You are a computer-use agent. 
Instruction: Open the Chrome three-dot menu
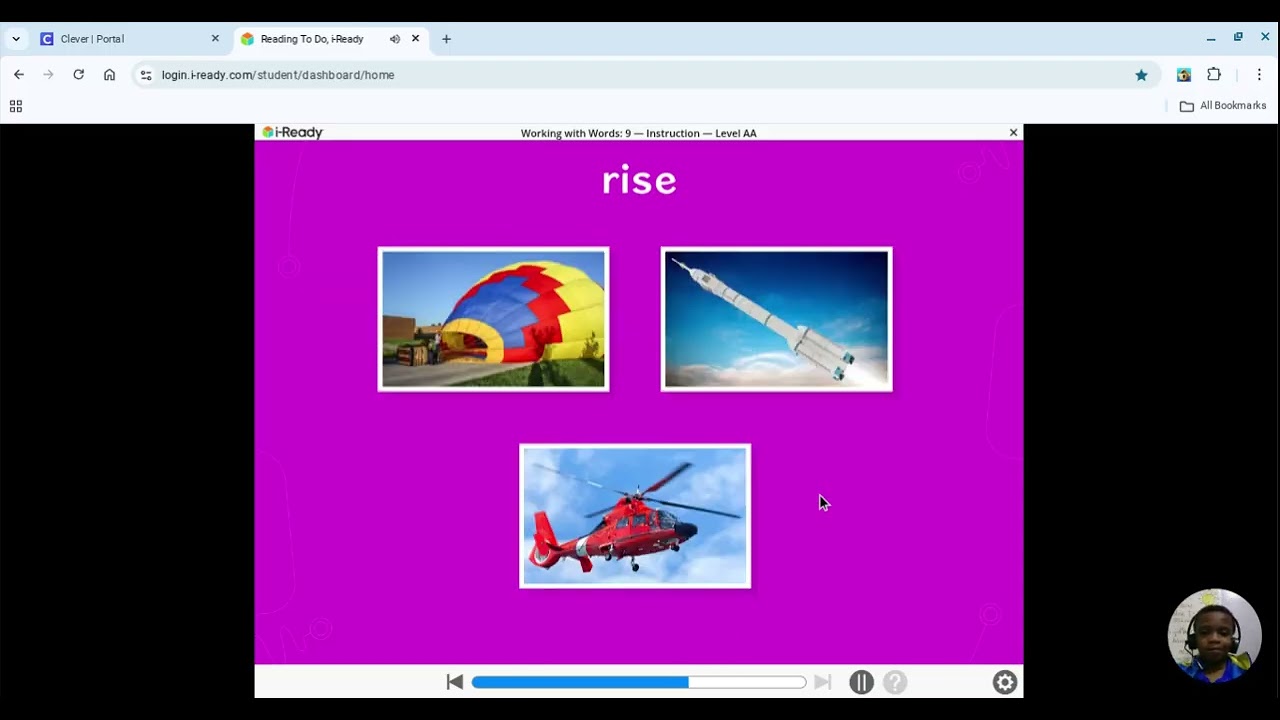(x=1259, y=75)
